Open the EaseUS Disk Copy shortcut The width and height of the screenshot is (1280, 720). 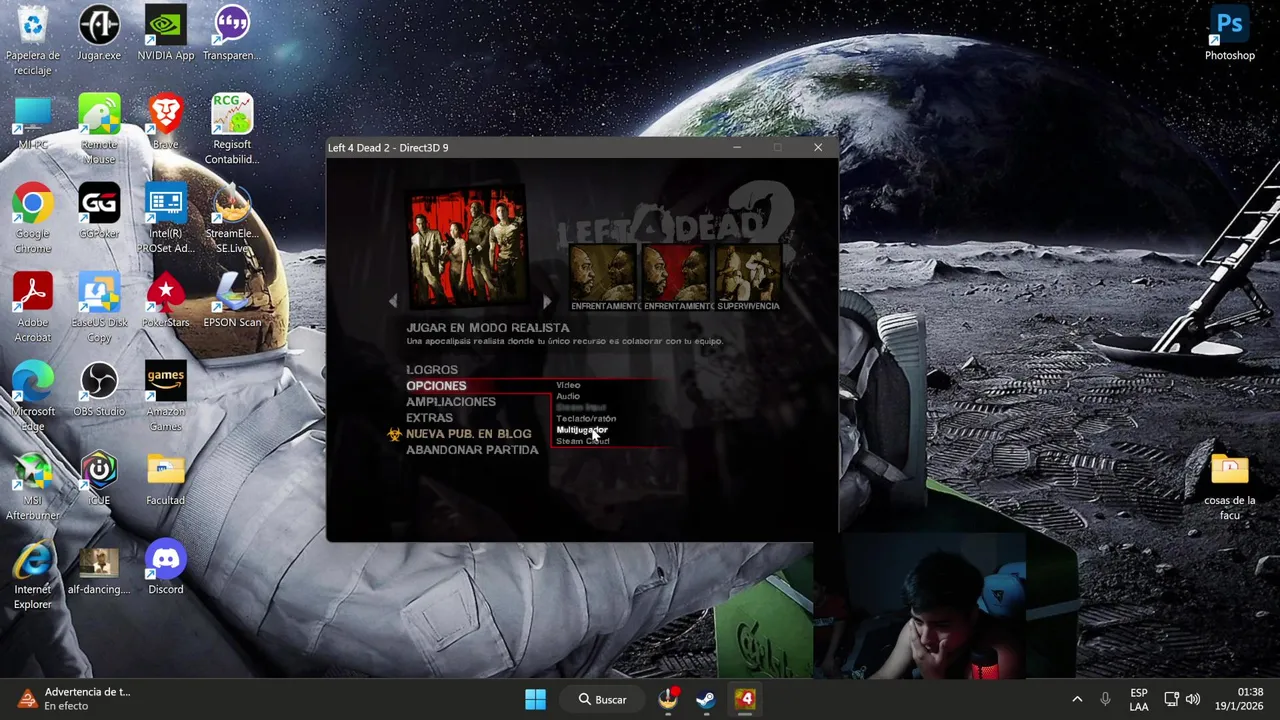click(99, 308)
